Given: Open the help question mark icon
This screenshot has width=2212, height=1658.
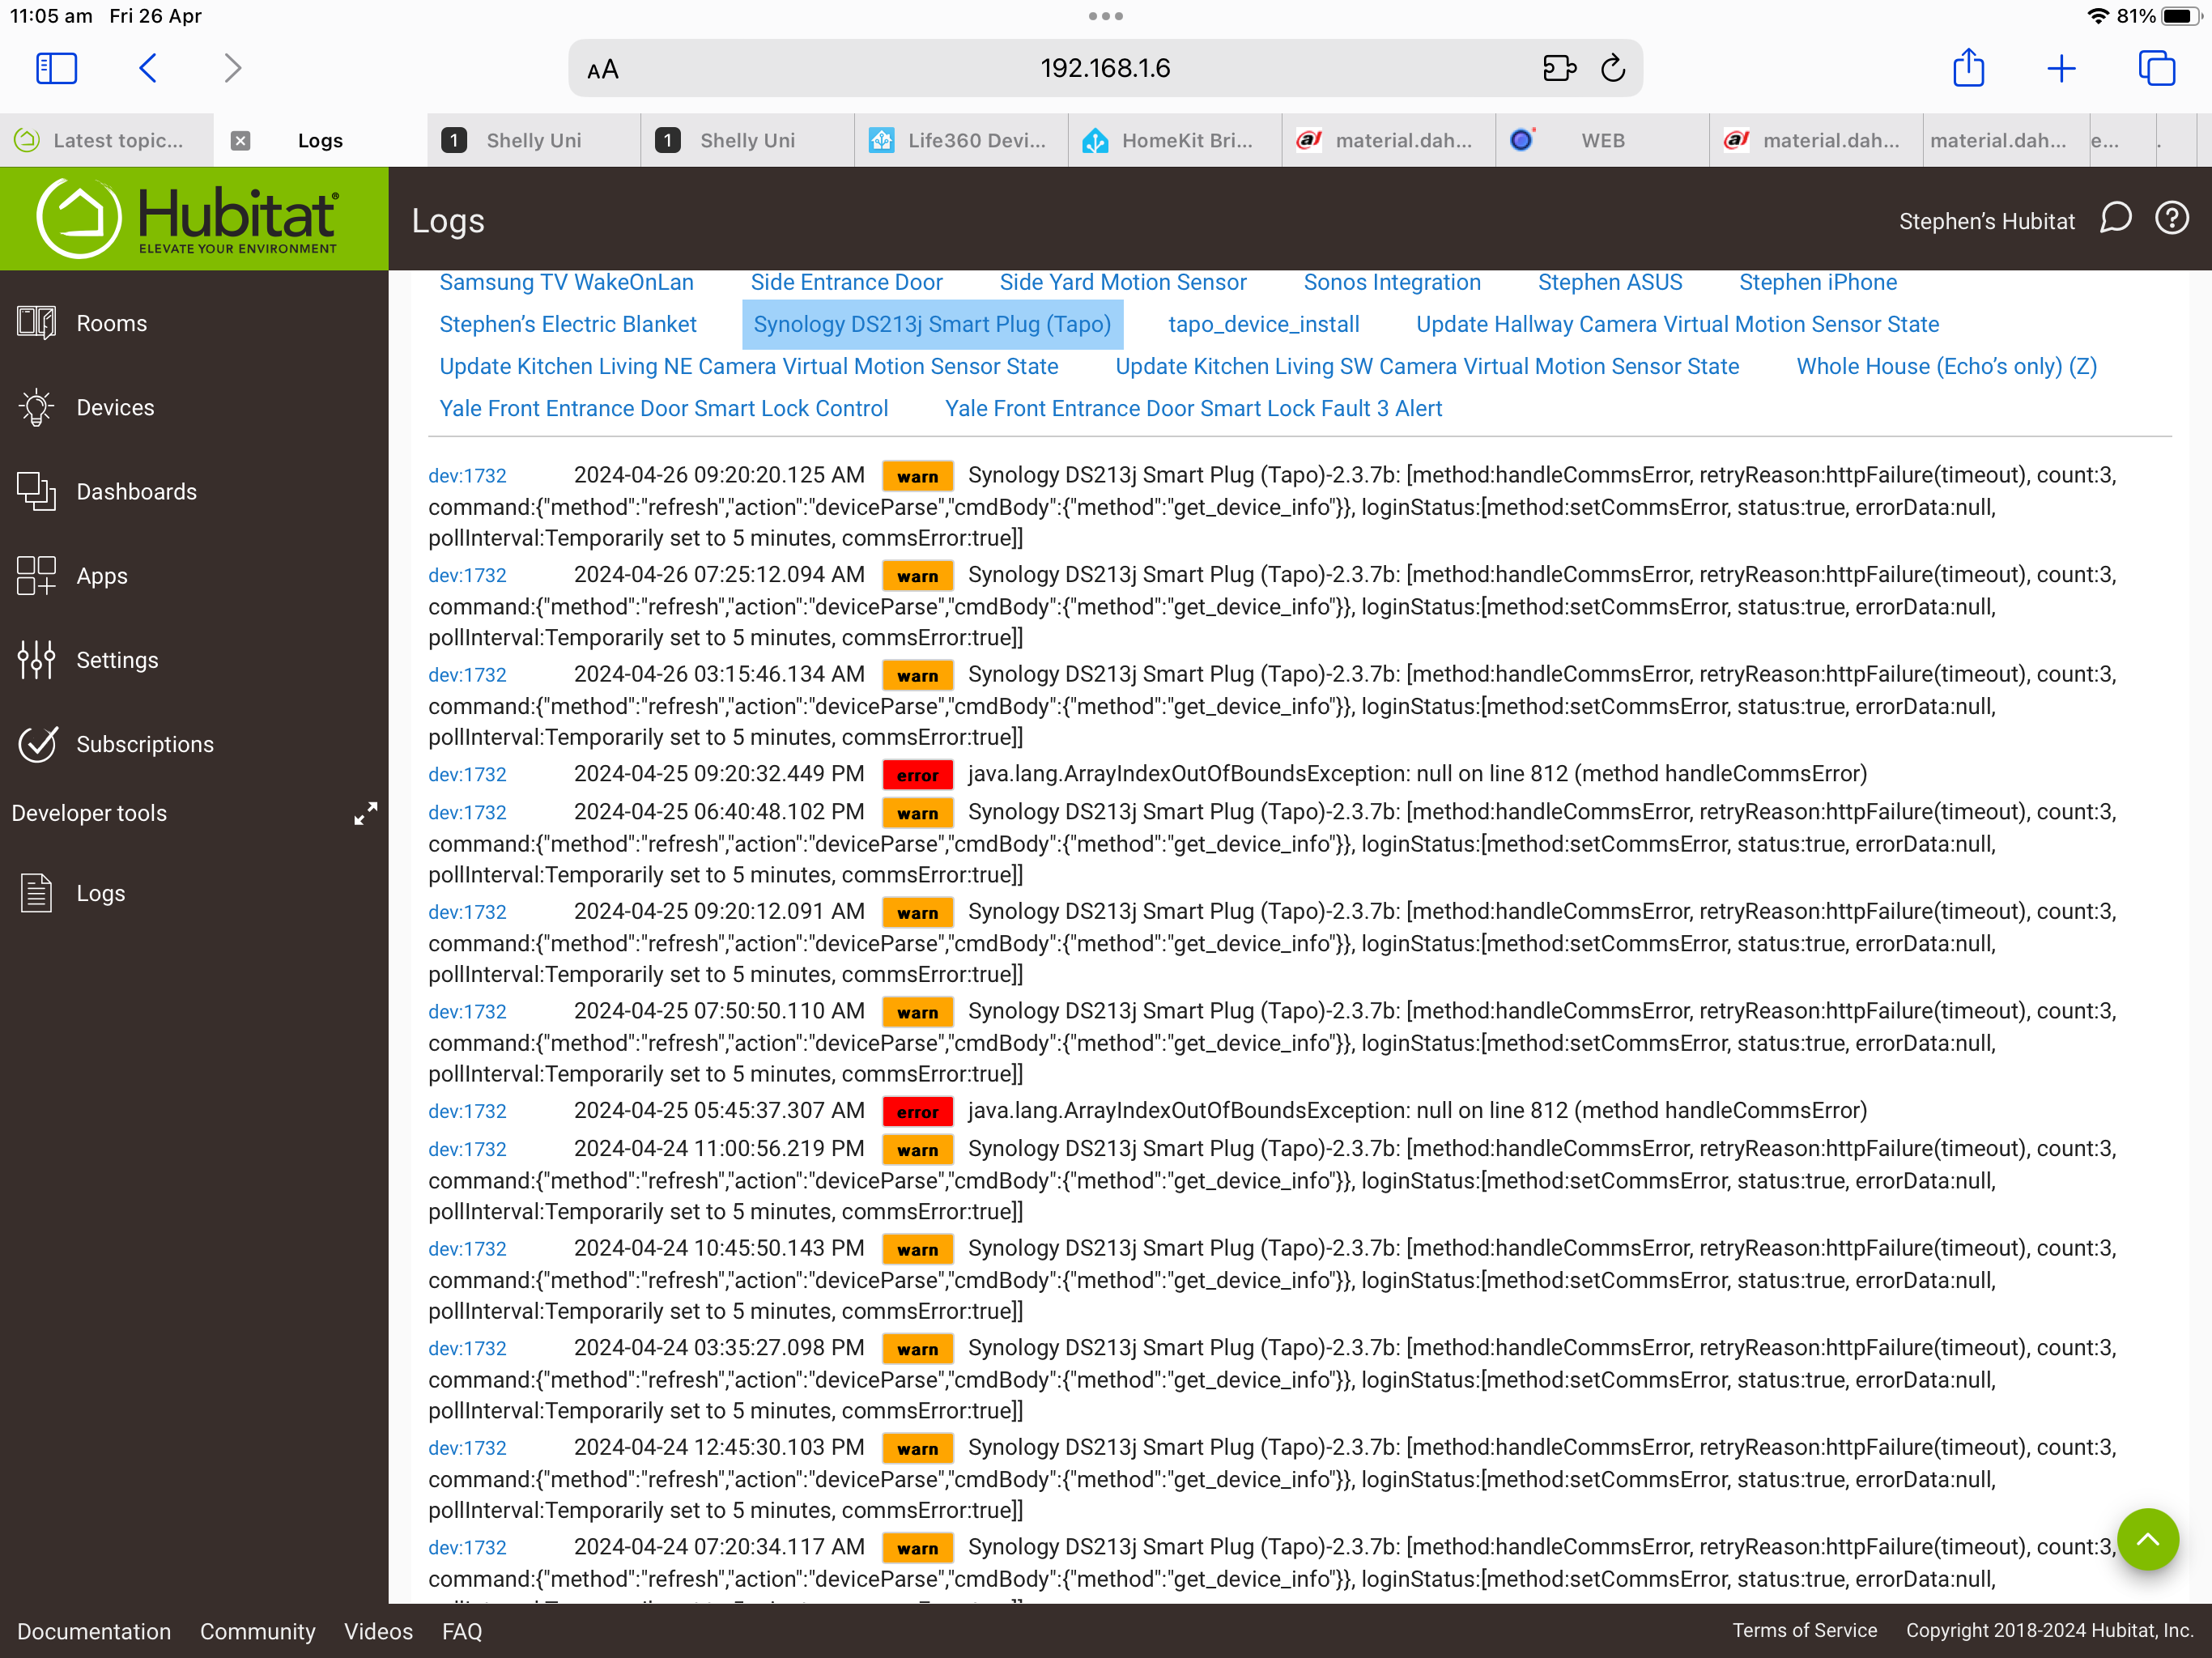Looking at the screenshot, I should (2172, 219).
